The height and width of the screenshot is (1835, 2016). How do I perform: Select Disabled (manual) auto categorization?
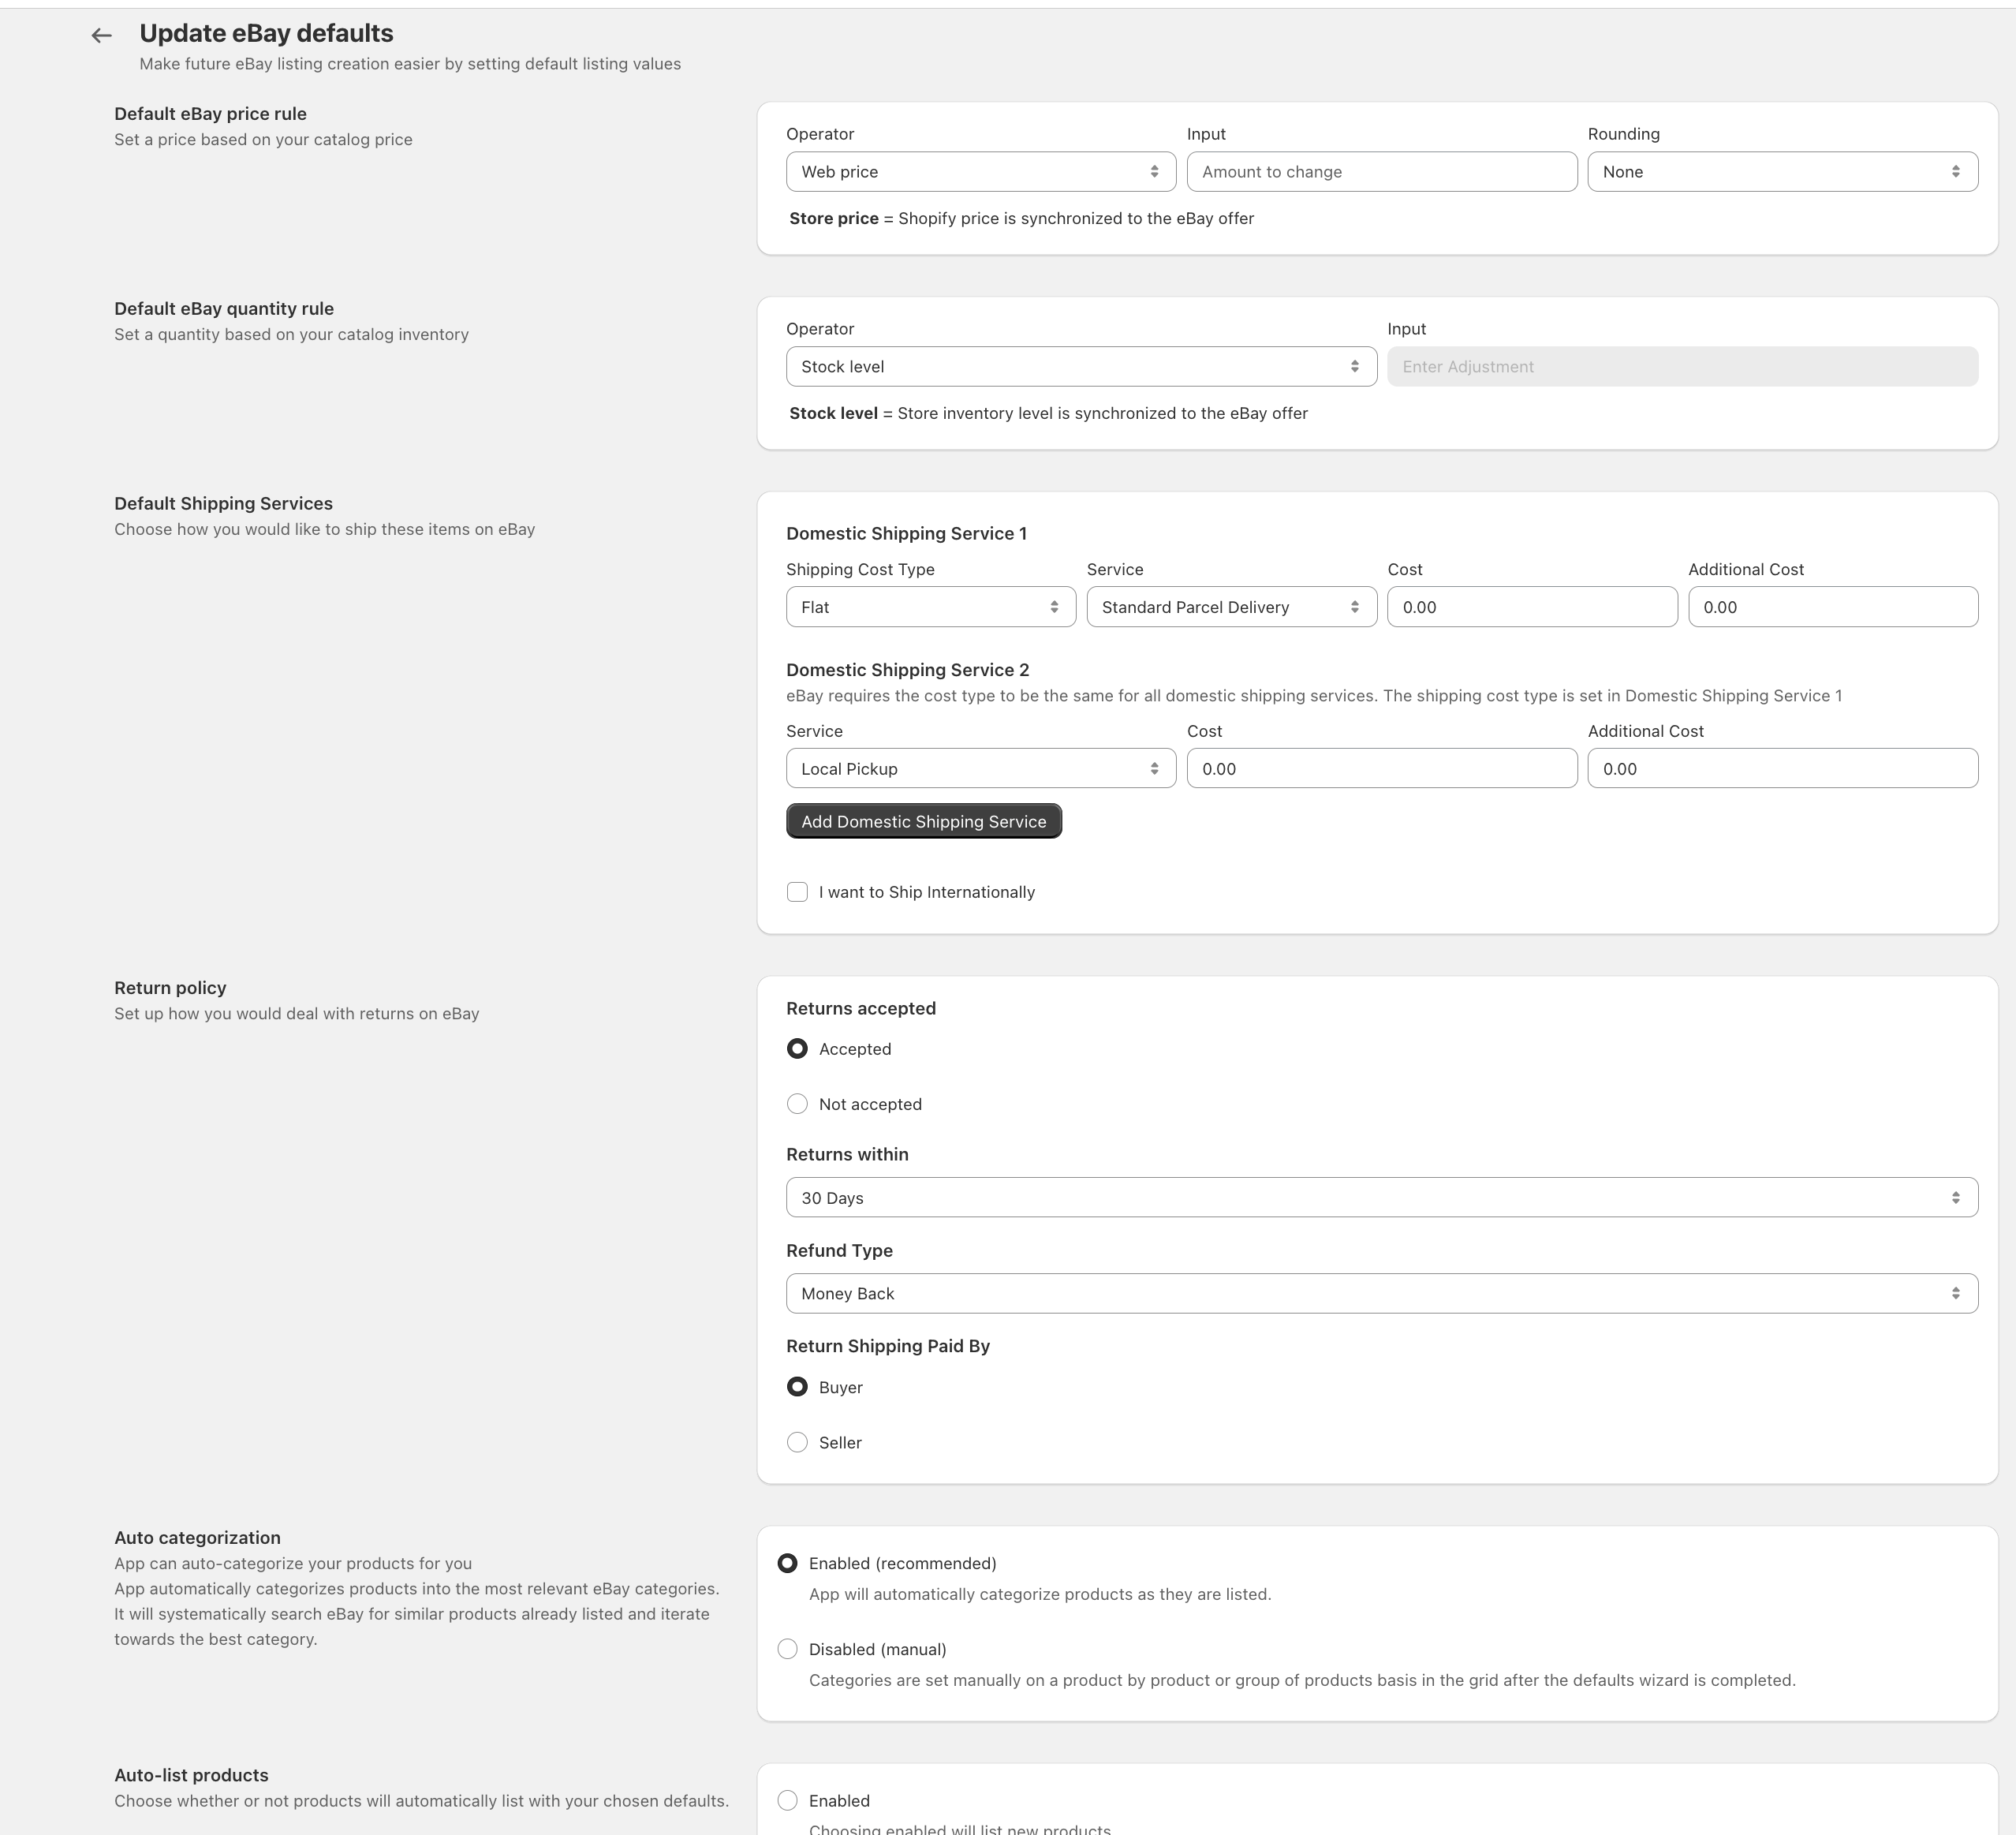[x=787, y=1648]
